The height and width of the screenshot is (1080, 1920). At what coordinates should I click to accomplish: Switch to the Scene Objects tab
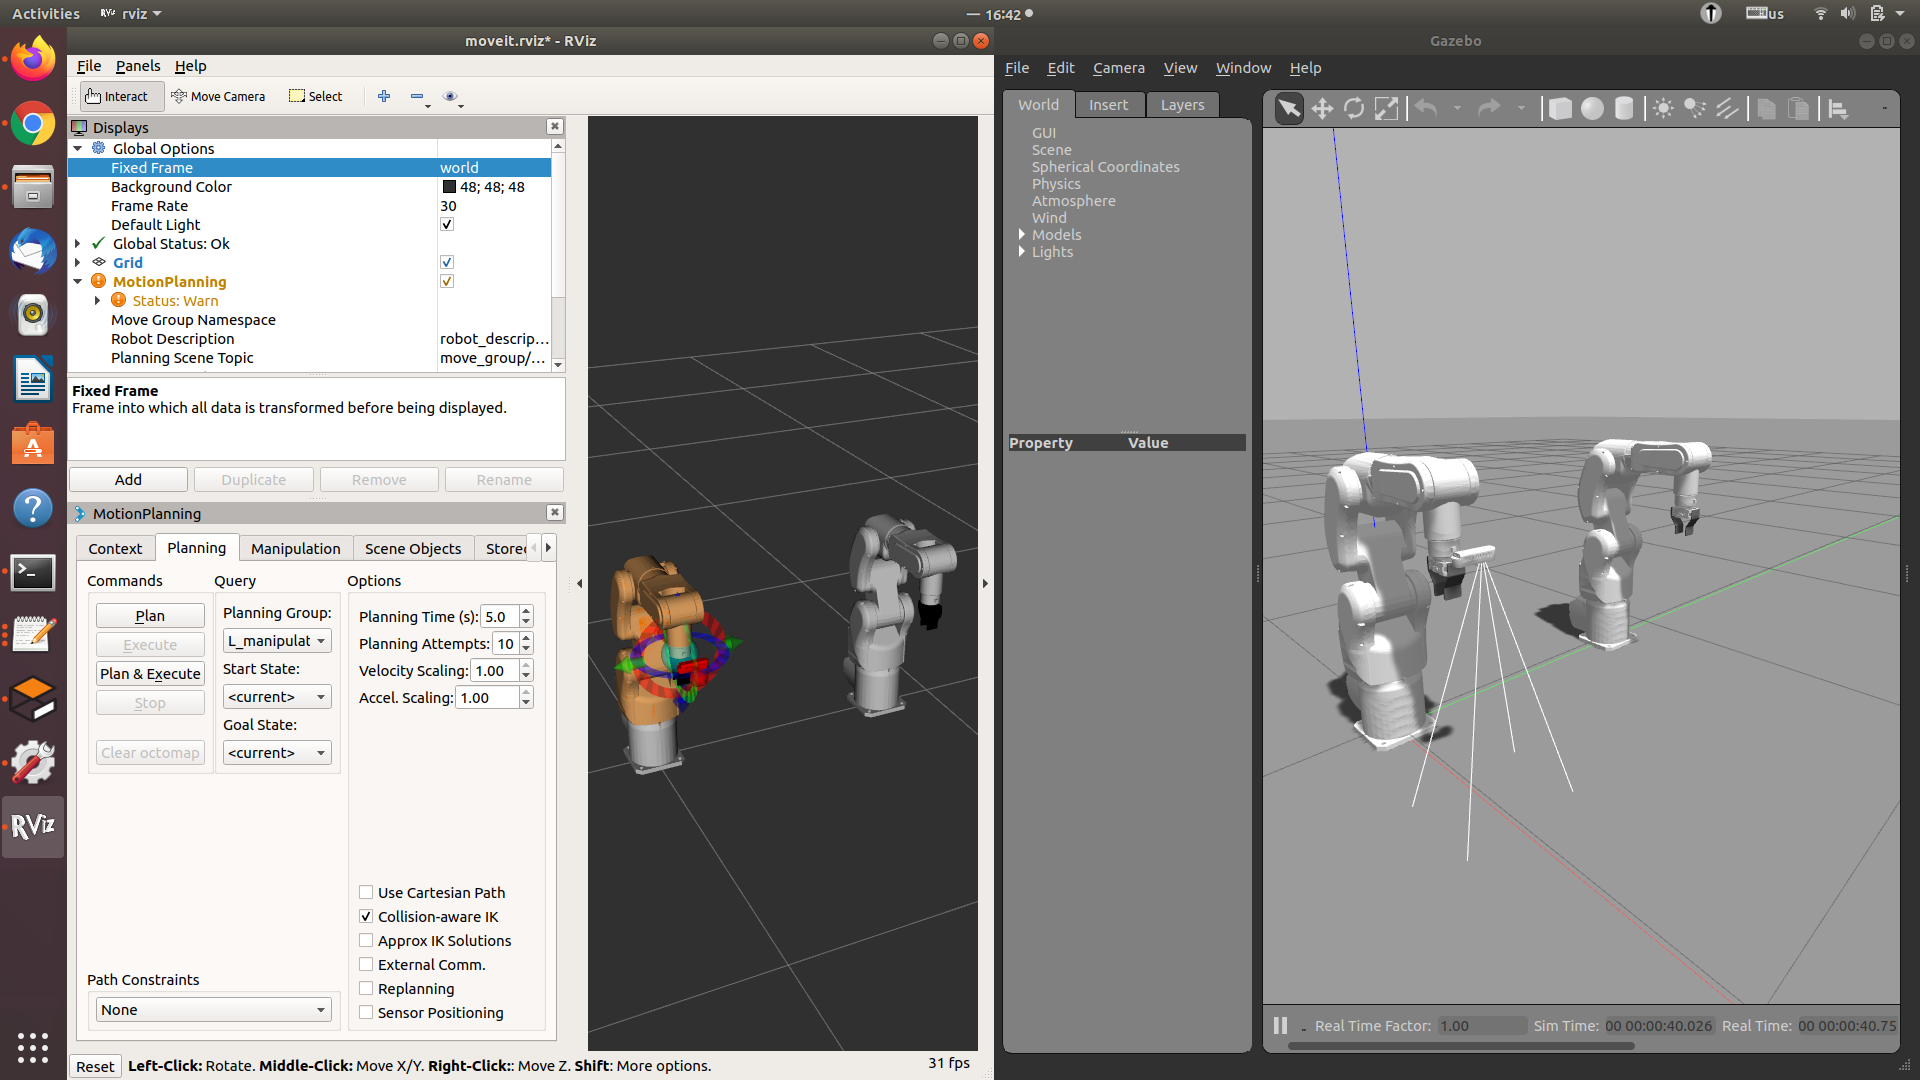coord(413,547)
